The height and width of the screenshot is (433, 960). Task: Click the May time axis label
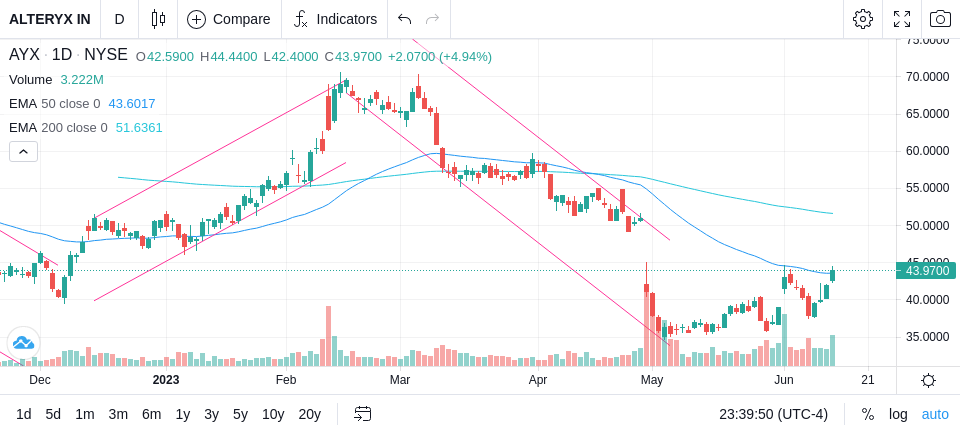click(652, 380)
